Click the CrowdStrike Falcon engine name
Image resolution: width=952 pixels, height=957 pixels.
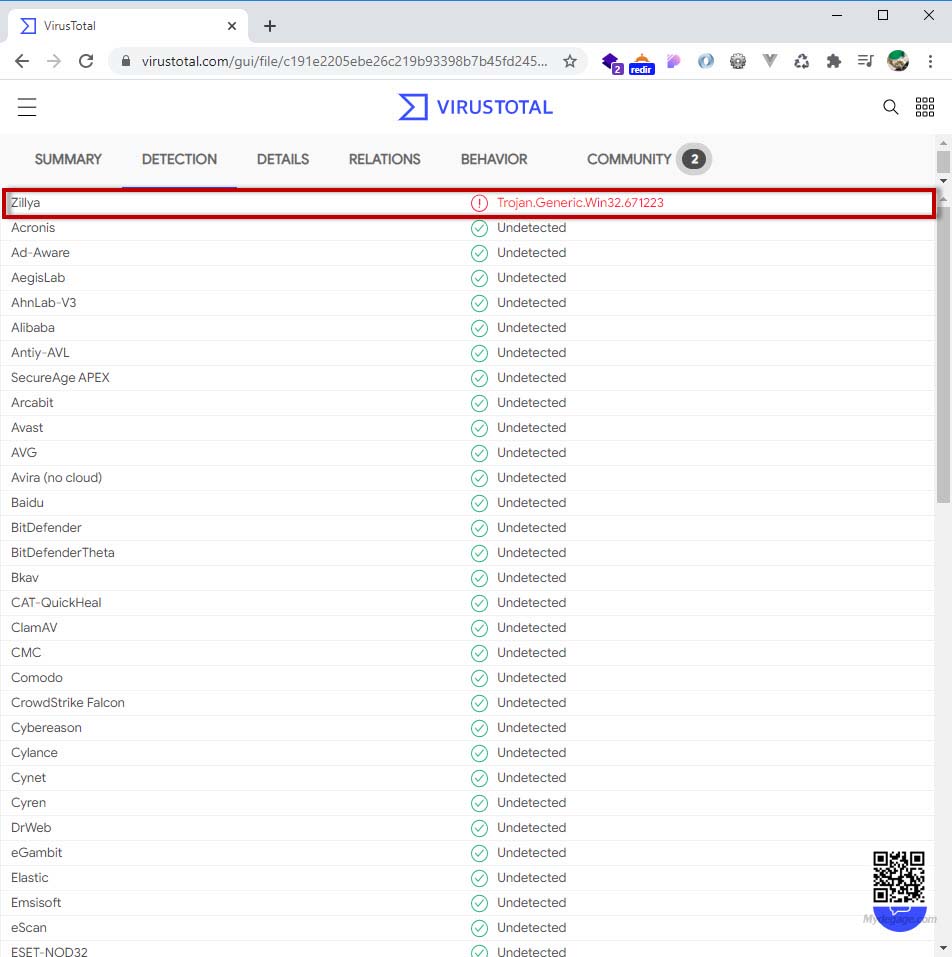68,702
